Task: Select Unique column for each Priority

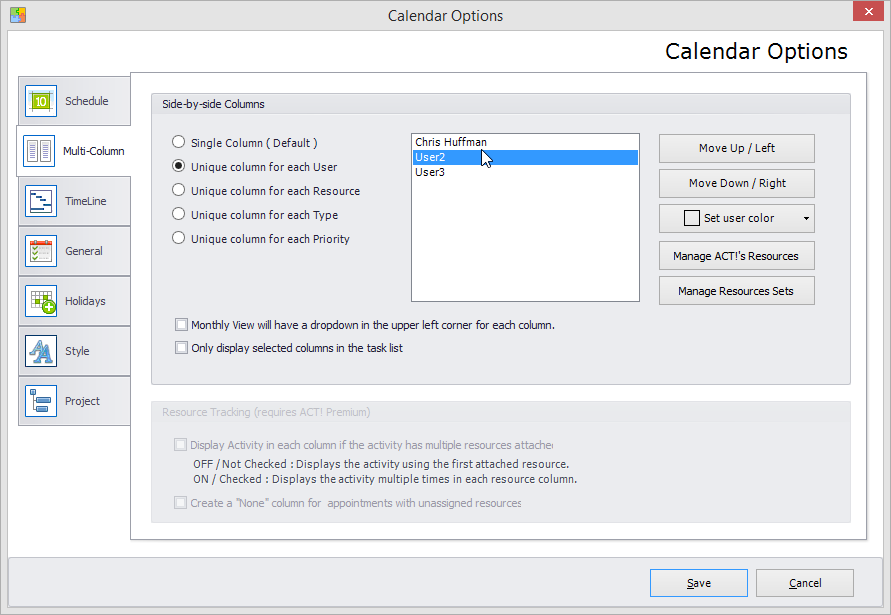Action: pyautogui.click(x=178, y=238)
